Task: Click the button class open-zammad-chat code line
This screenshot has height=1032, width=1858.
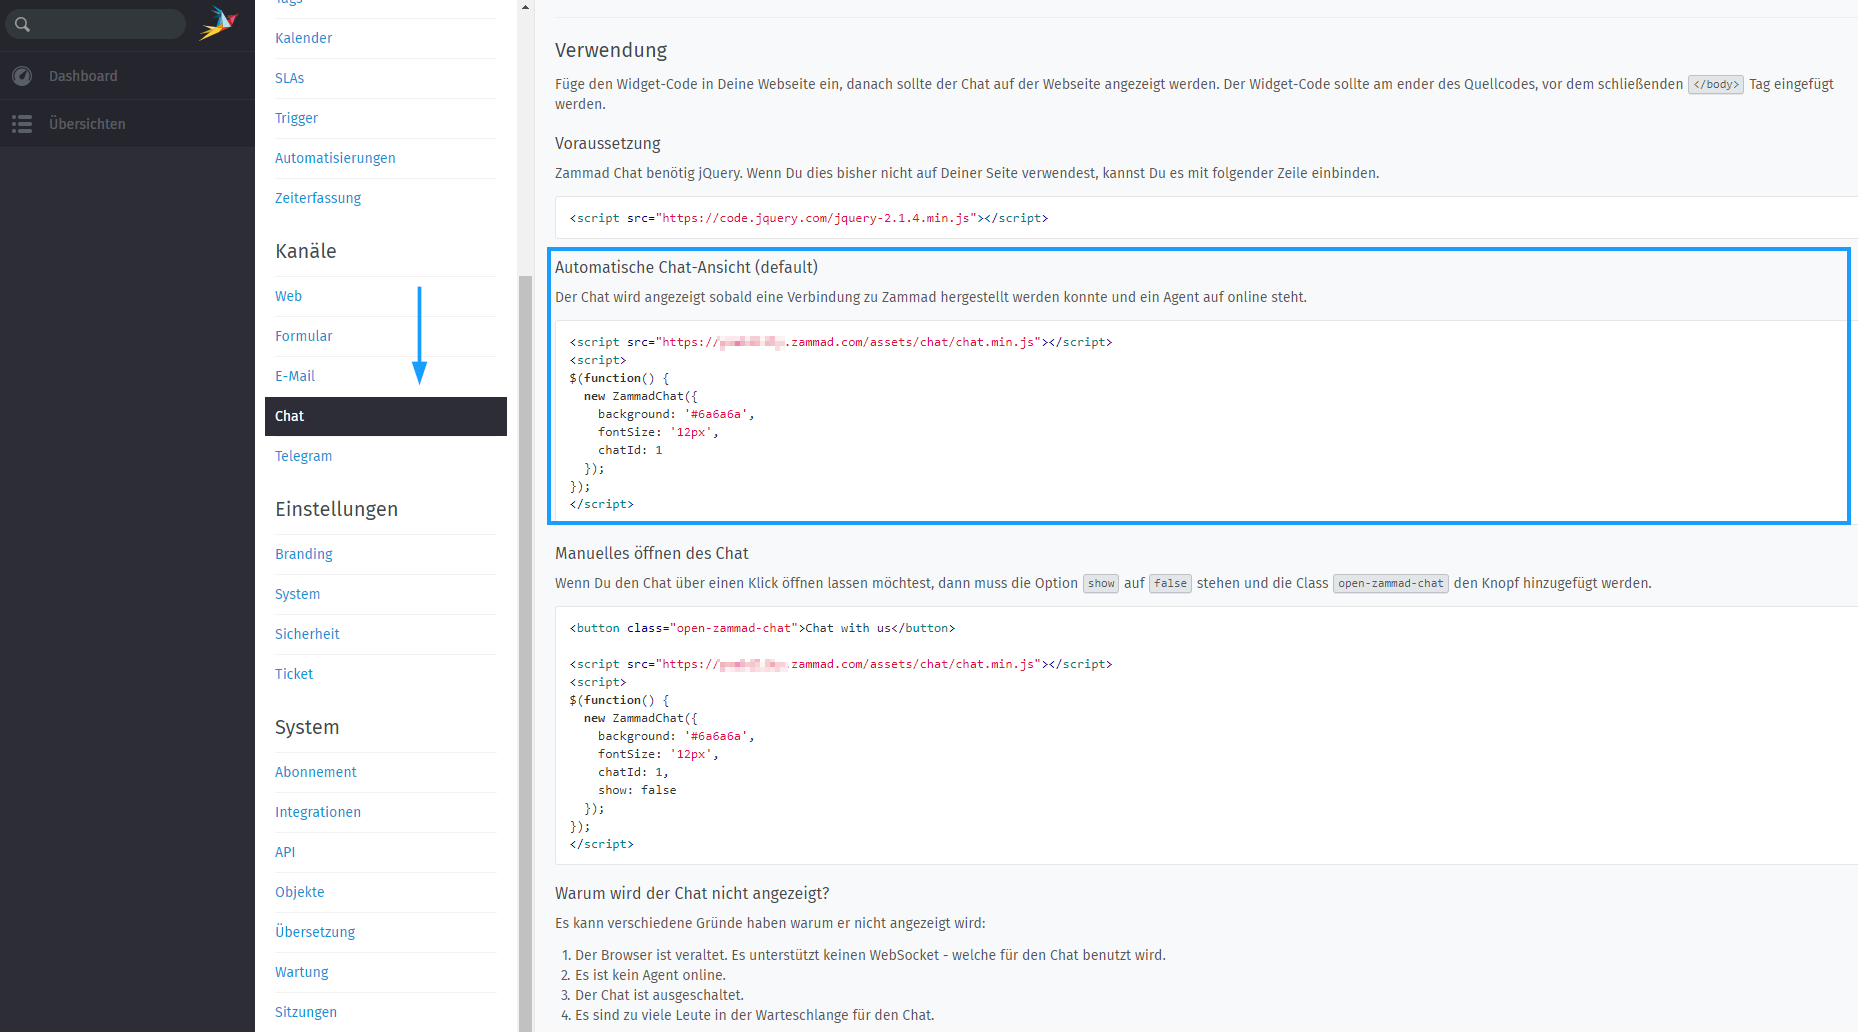Action: pos(762,628)
